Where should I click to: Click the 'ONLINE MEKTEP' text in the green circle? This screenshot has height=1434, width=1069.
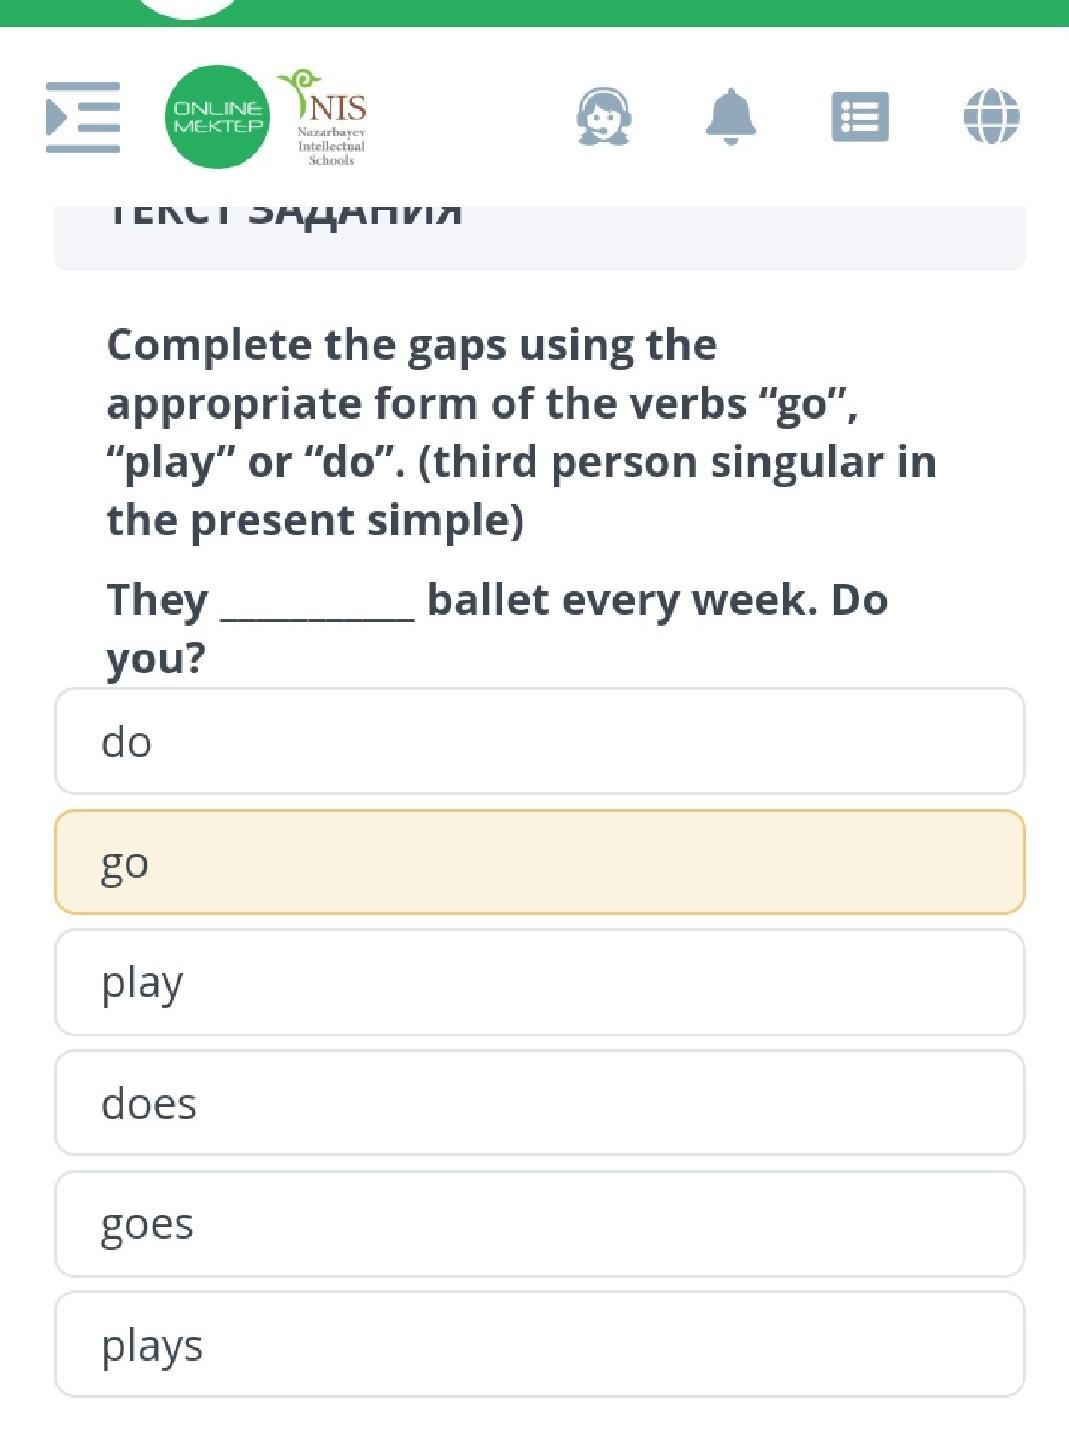click(217, 117)
